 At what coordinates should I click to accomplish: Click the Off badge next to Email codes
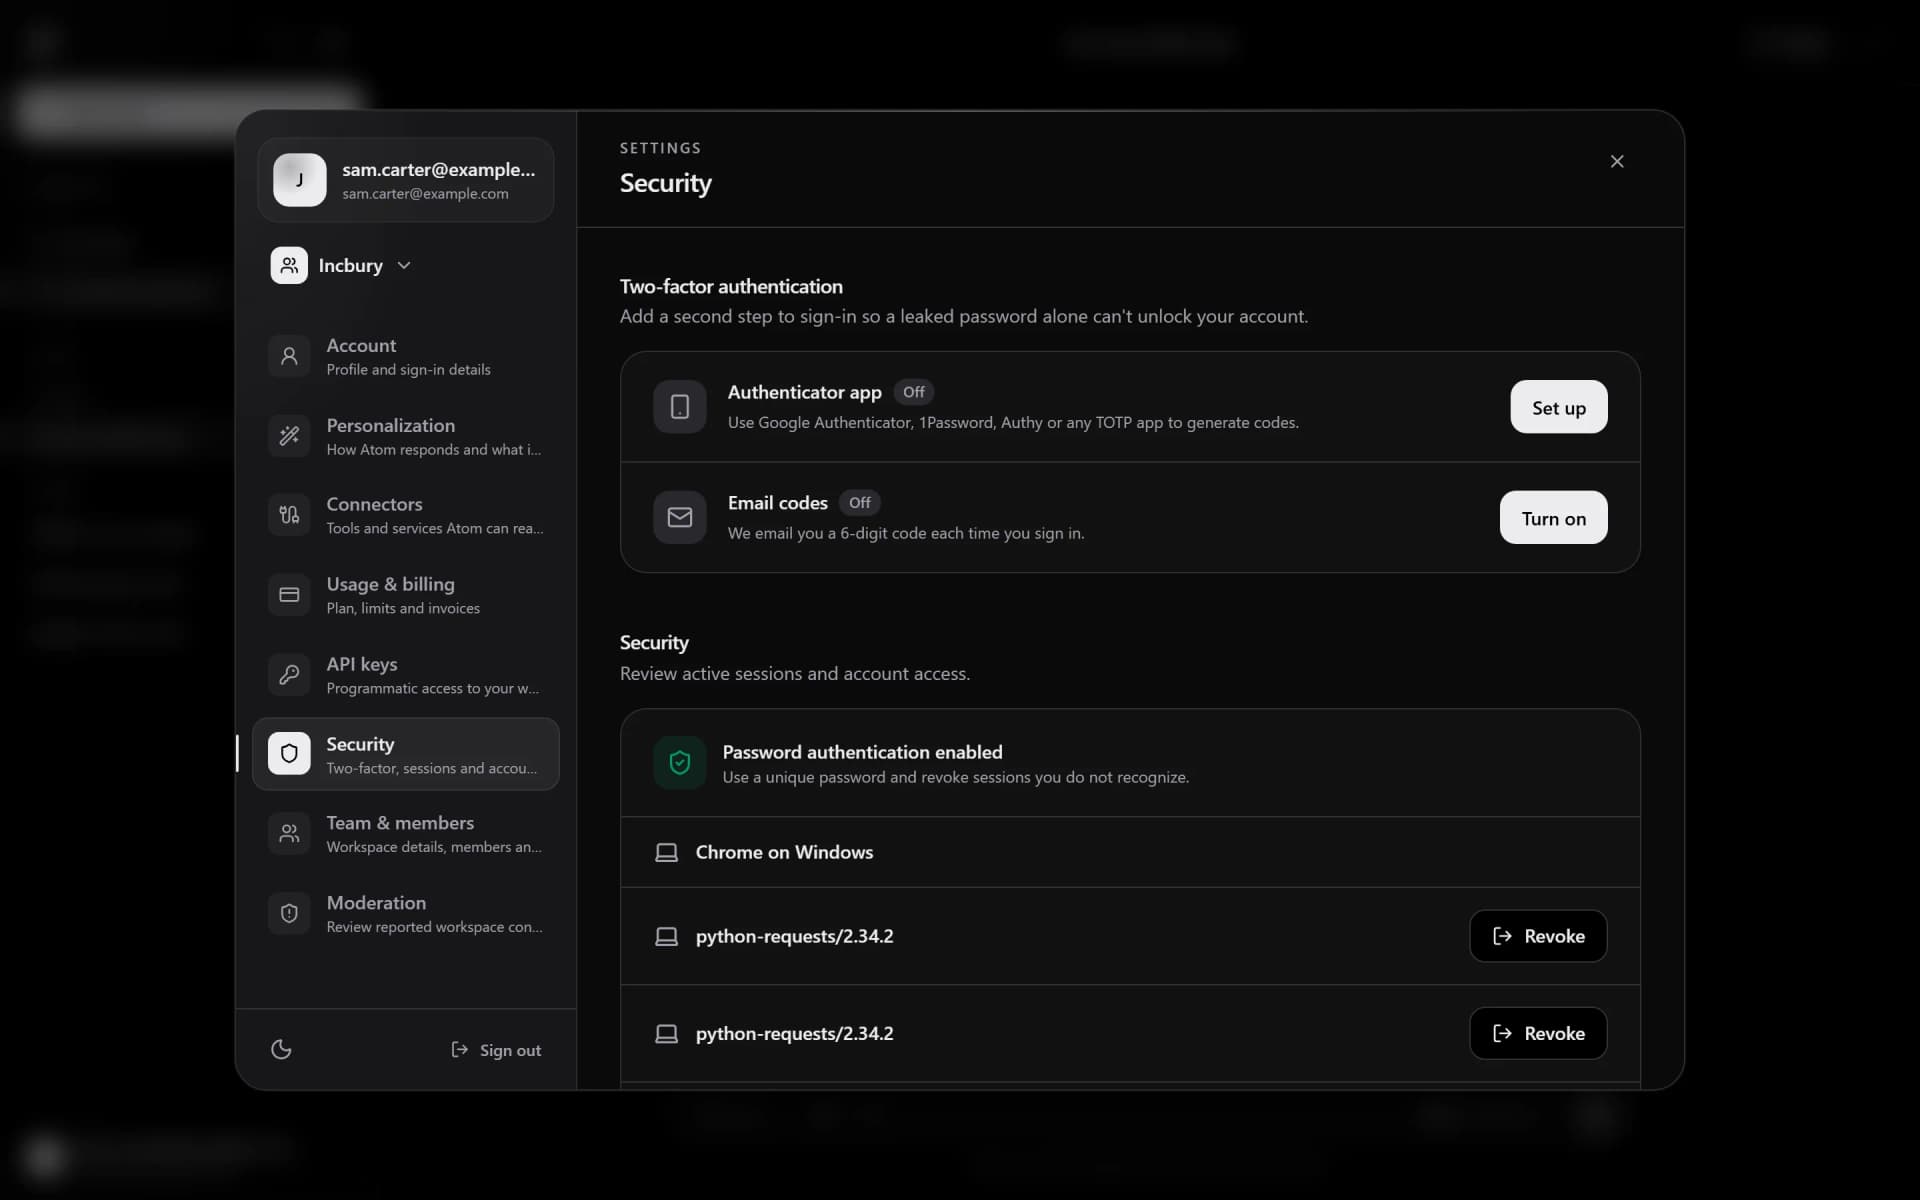pyautogui.click(x=860, y=502)
